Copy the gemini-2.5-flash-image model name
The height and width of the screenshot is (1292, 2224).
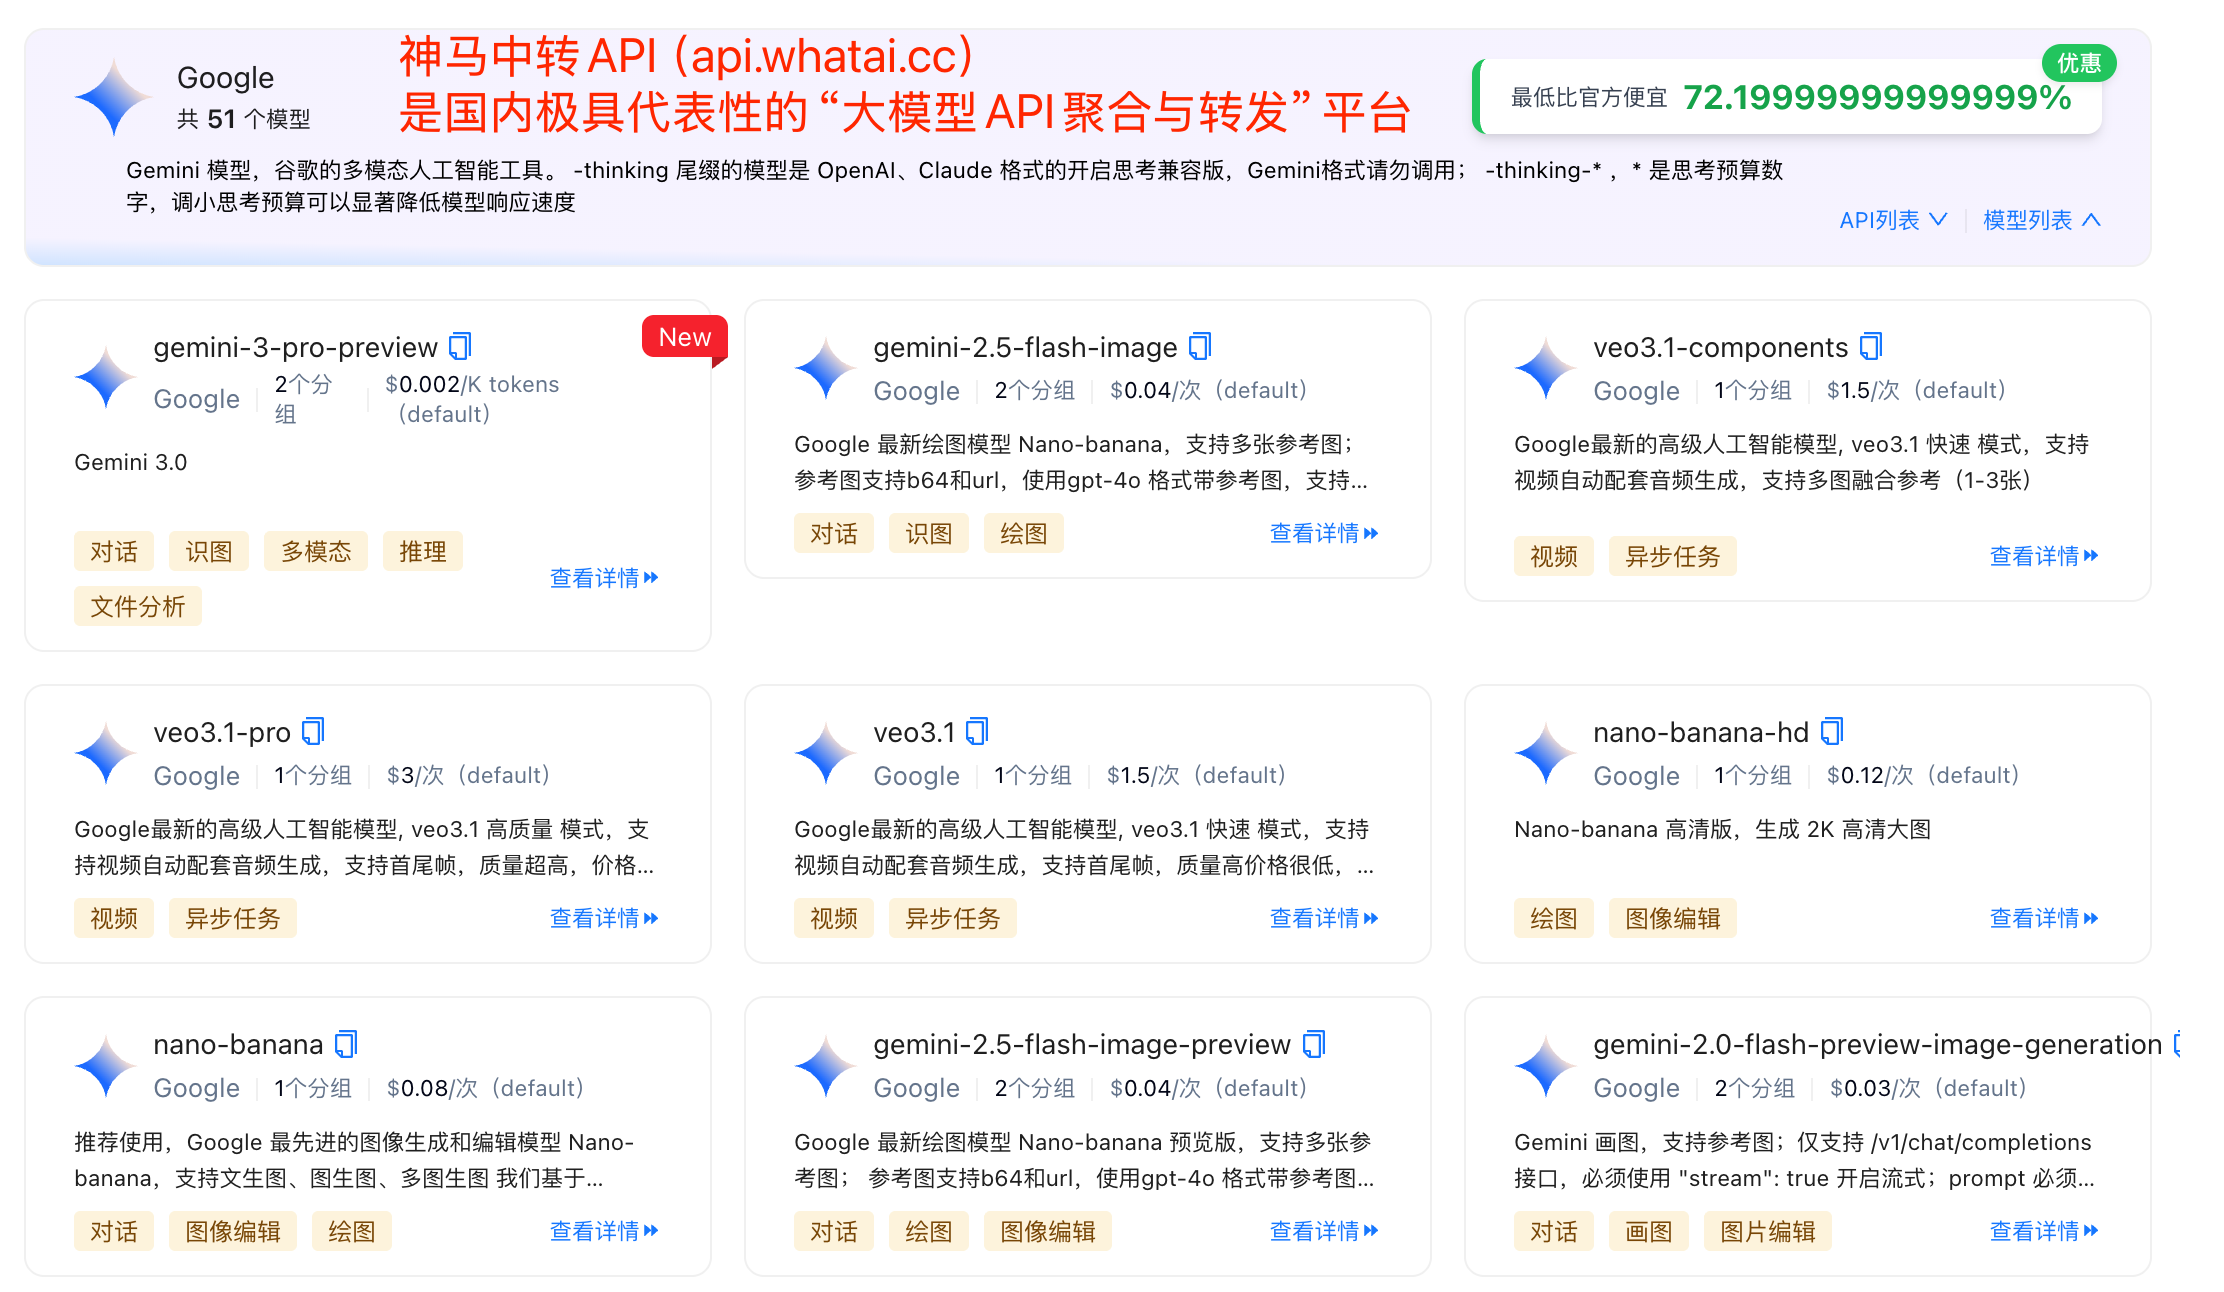[1199, 347]
